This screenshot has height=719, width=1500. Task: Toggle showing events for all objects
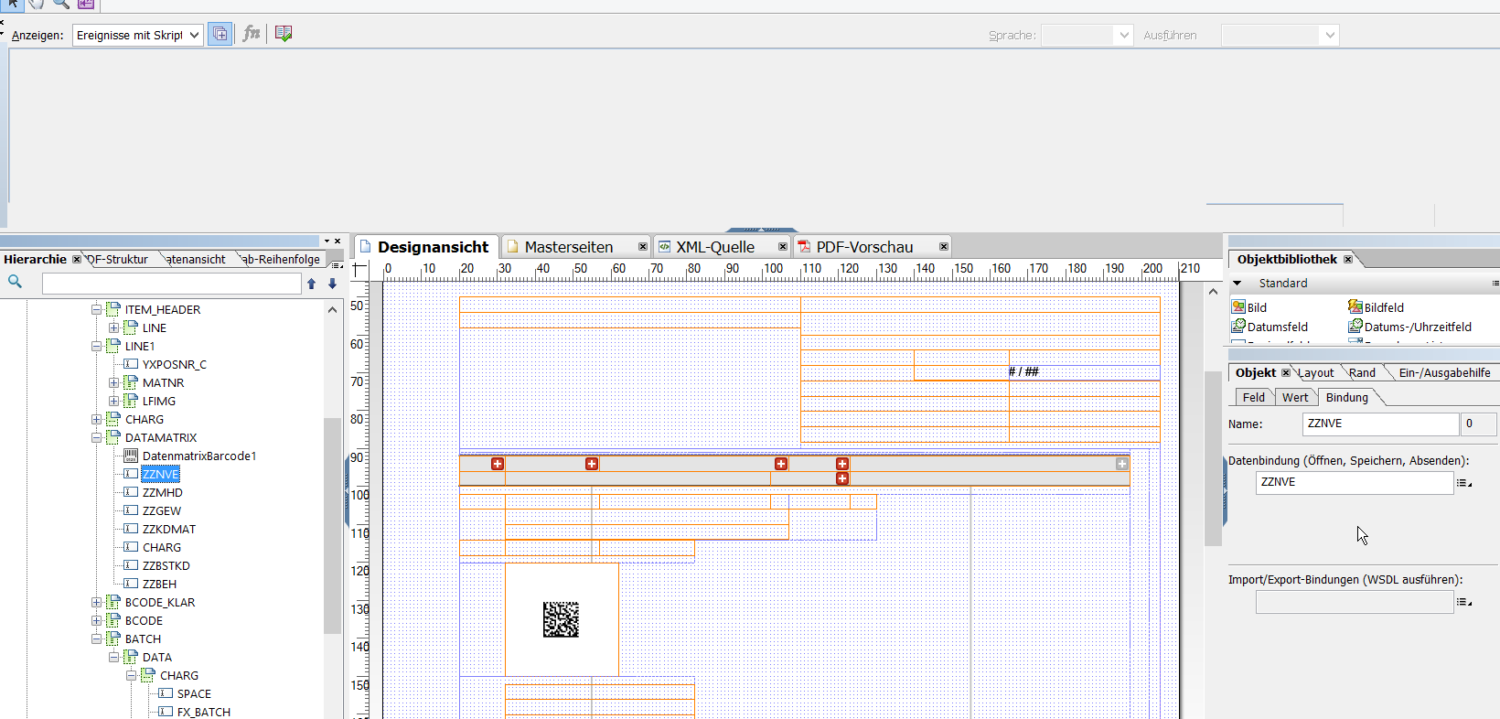pyautogui.click(x=219, y=33)
